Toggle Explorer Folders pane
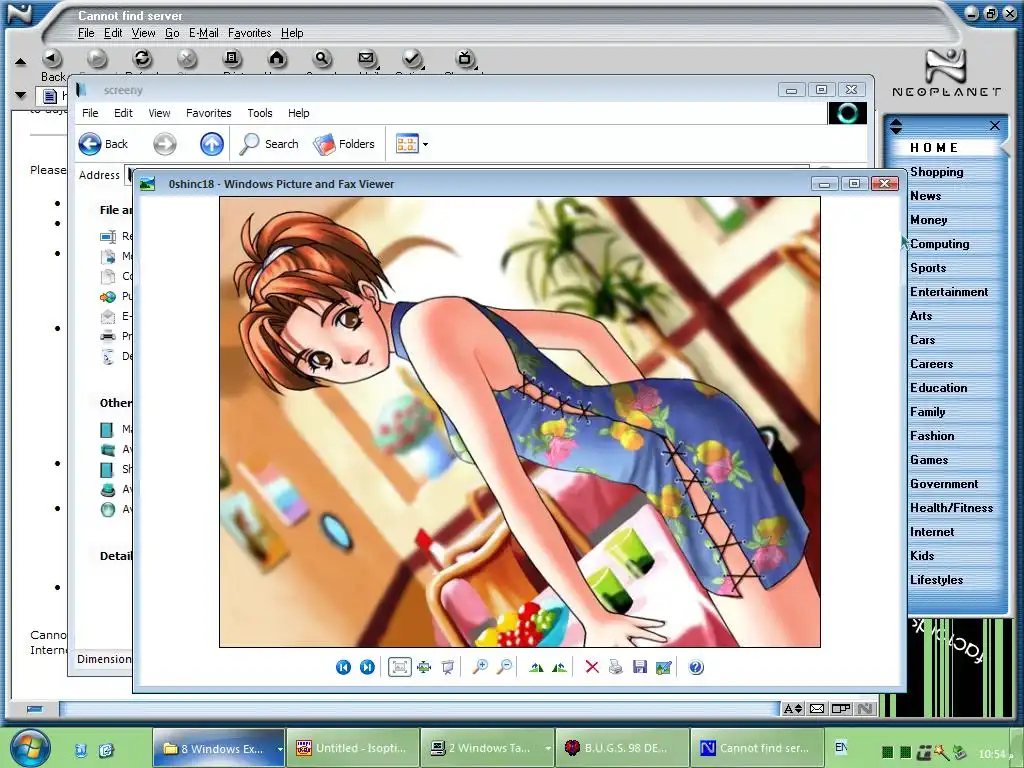The image size is (1024, 768). [x=344, y=144]
